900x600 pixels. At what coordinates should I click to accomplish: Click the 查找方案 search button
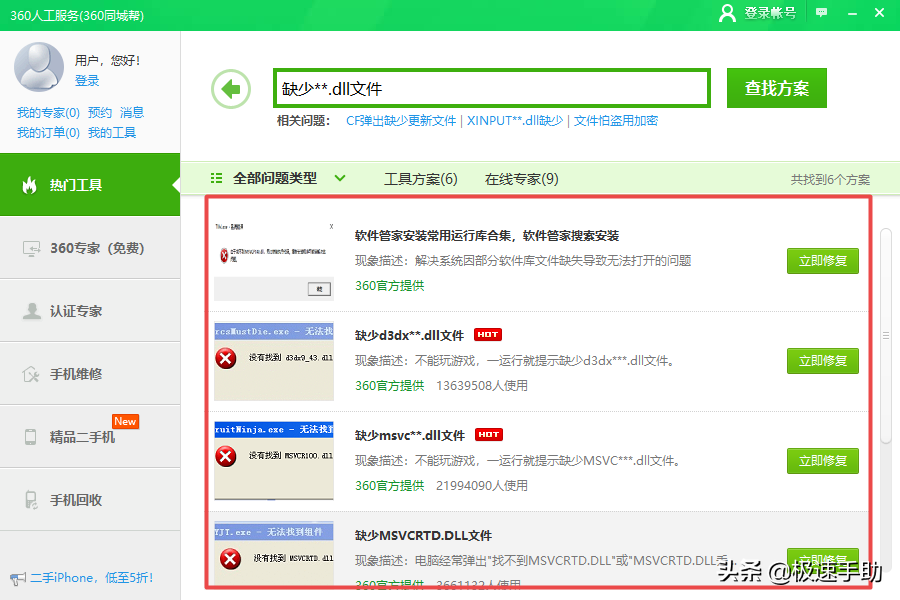(777, 88)
